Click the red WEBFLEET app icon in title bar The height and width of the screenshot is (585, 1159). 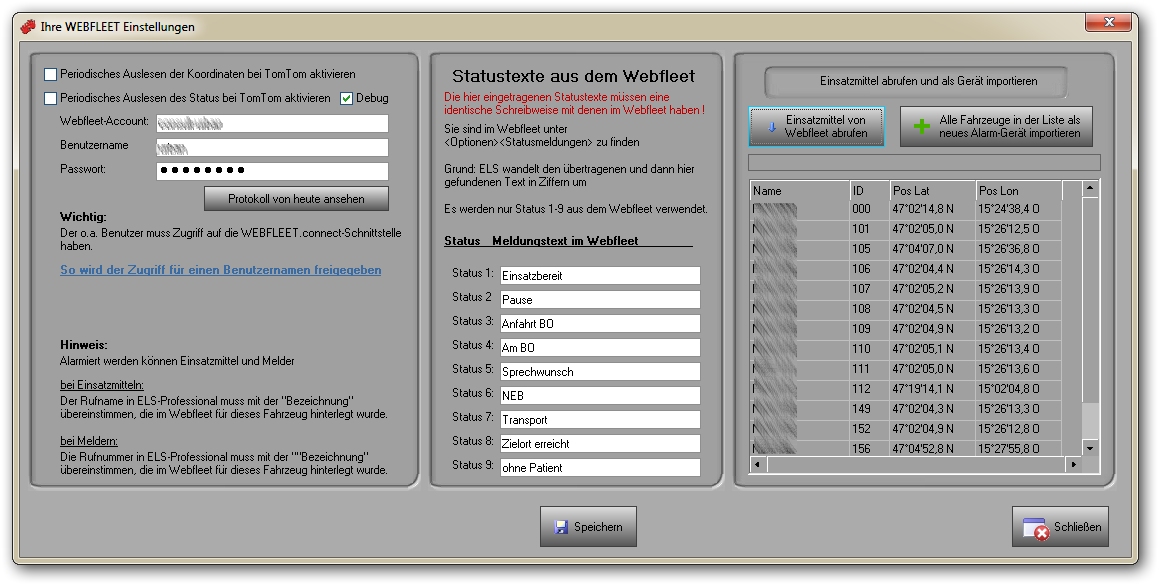click(28, 27)
